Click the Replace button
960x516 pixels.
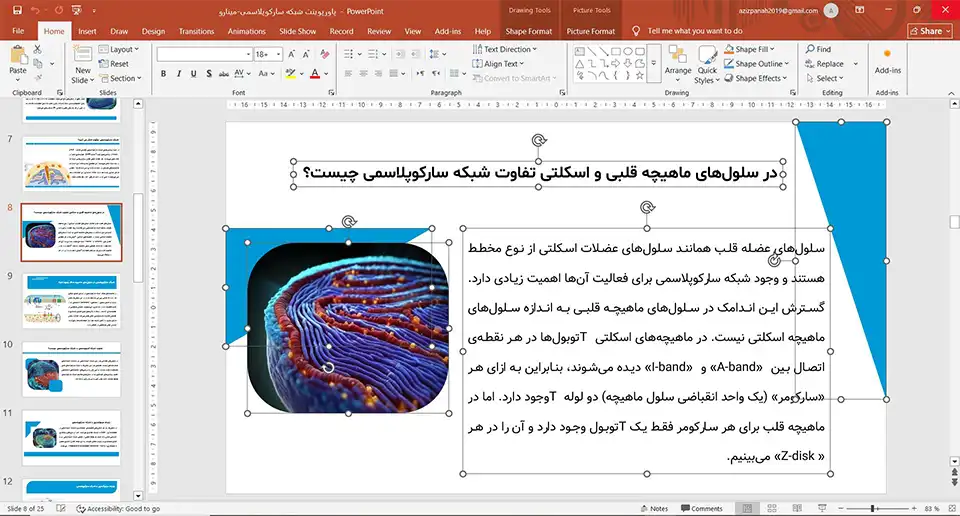pyautogui.click(x=824, y=64)
